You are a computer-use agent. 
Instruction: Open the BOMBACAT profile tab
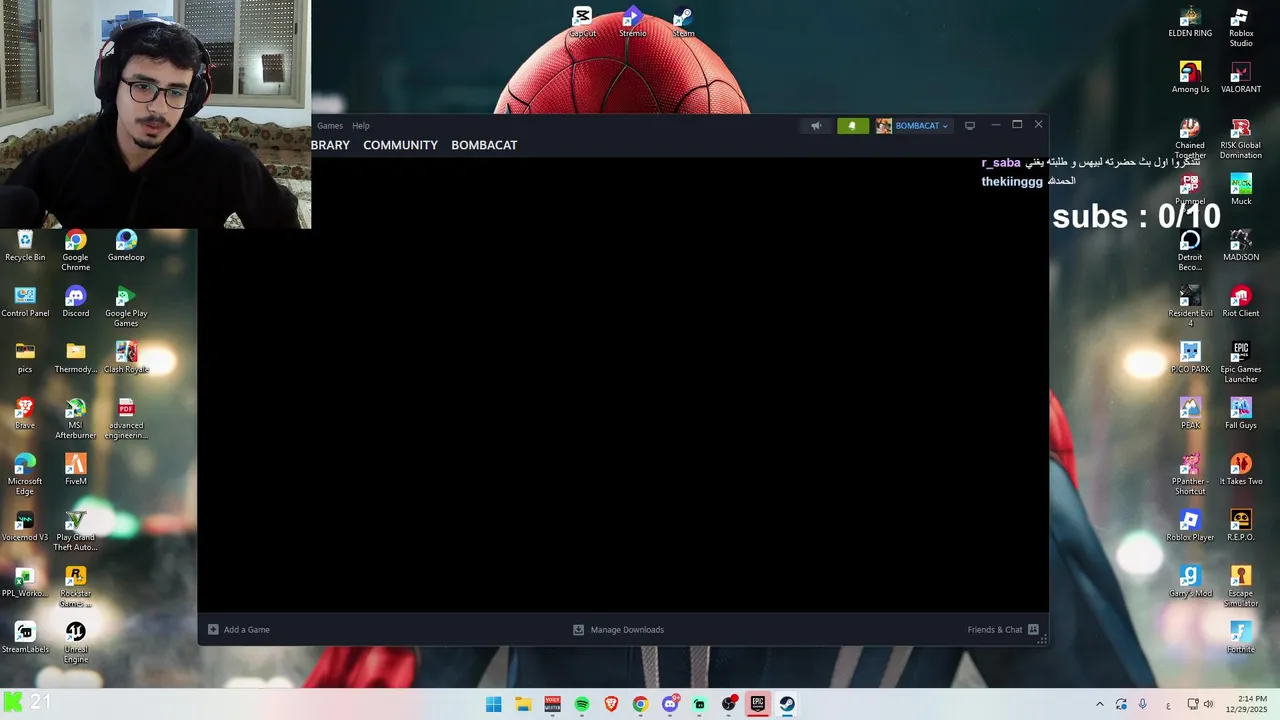point(484,145)
